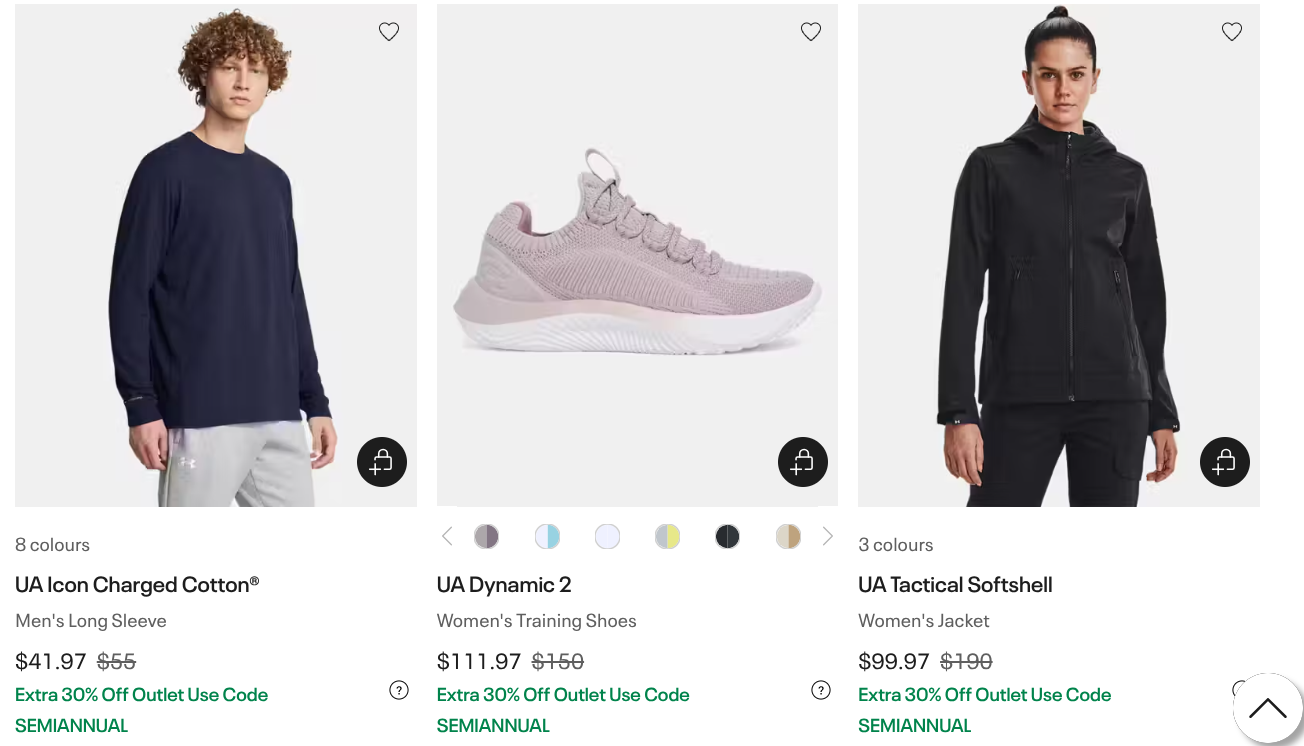Viewport: 1304px width, 746px height.
Task: Select the tan swatch for the training shoes
Action: [x=787, y=536]
